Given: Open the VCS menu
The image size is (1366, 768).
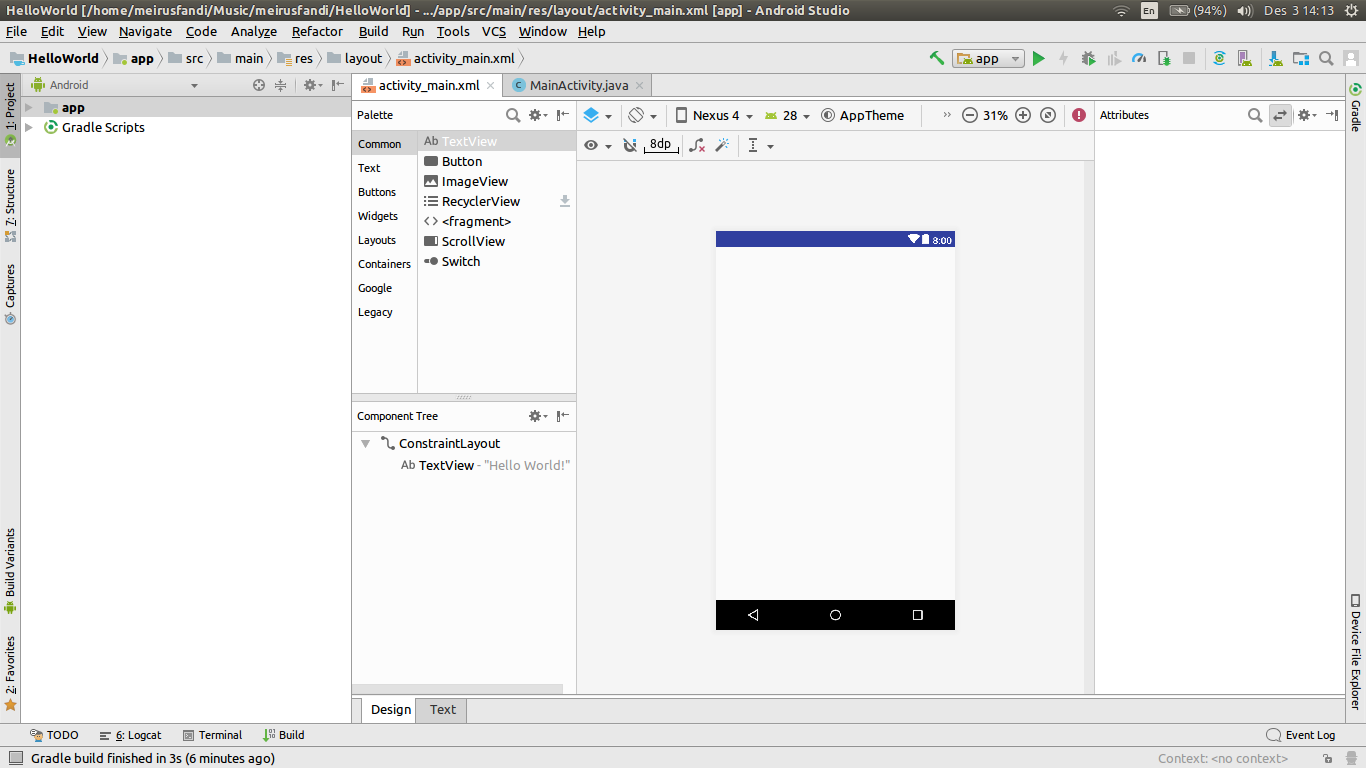Looking at the screenshot, I should pyautogui.click(x=494, y=31).
